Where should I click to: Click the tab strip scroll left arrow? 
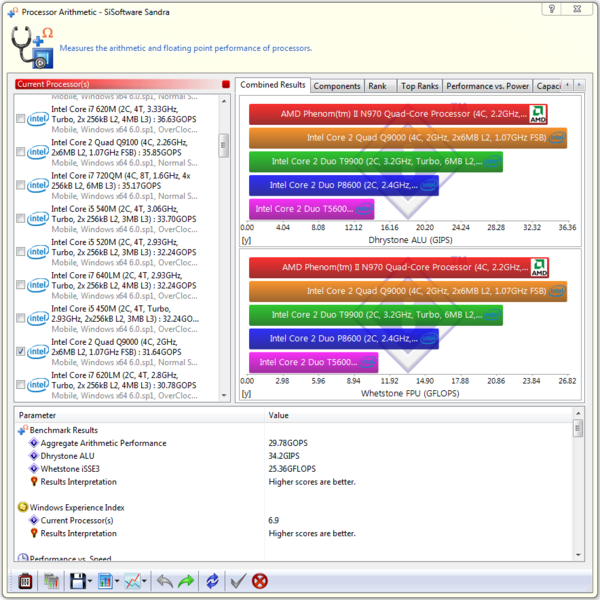(567, 85)
